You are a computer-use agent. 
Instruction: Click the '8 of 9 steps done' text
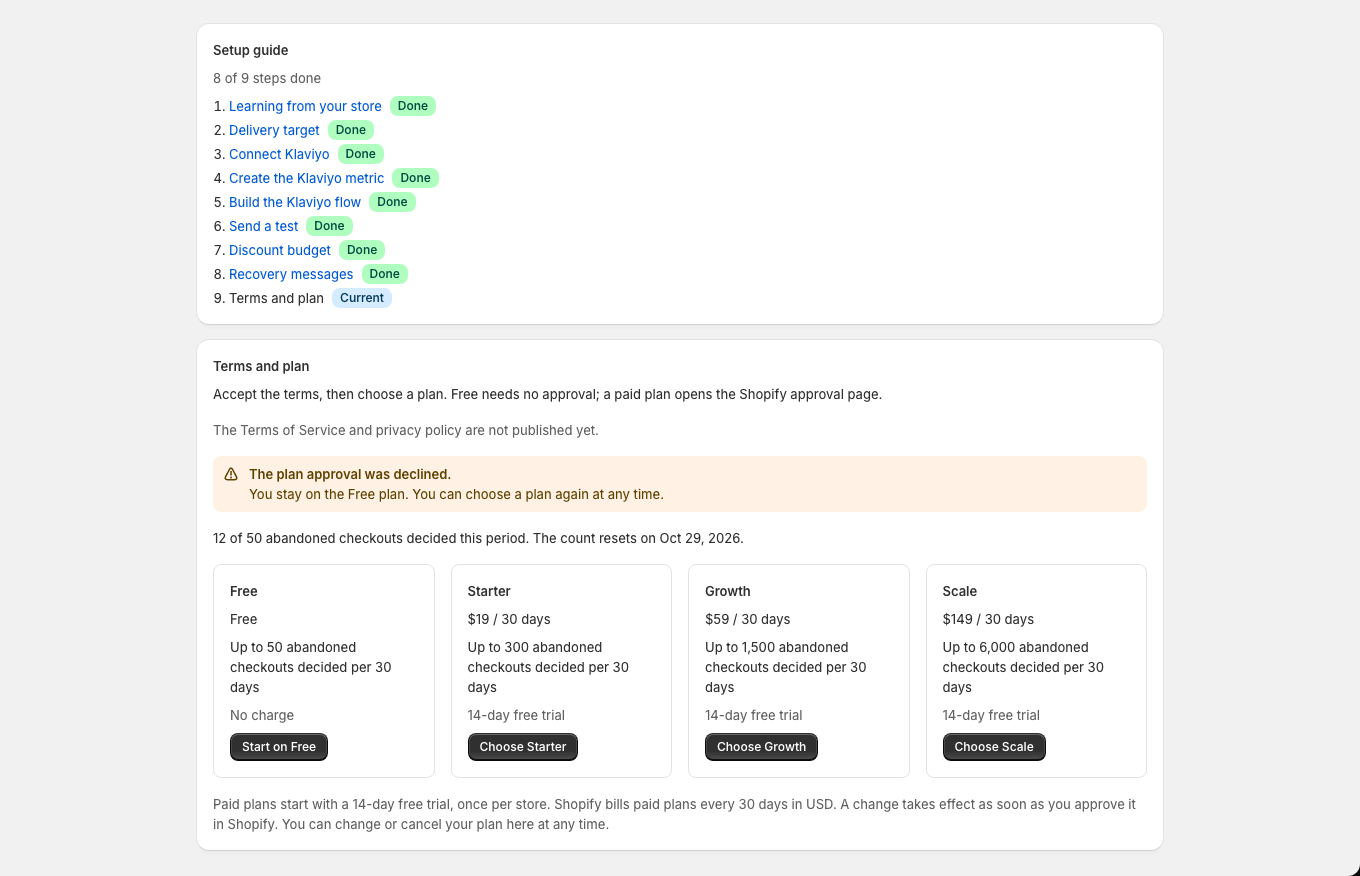(x=267, y=78)
